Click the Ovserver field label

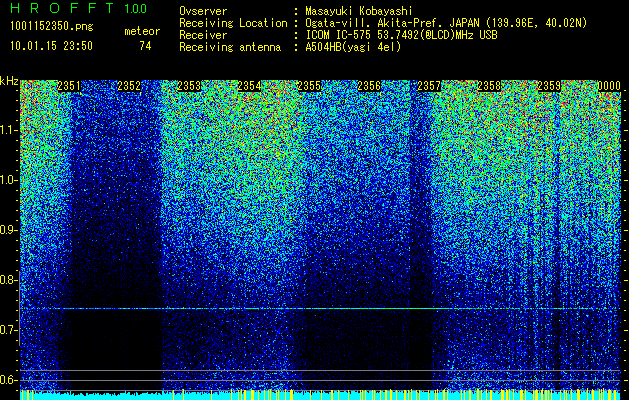point(203,11)
